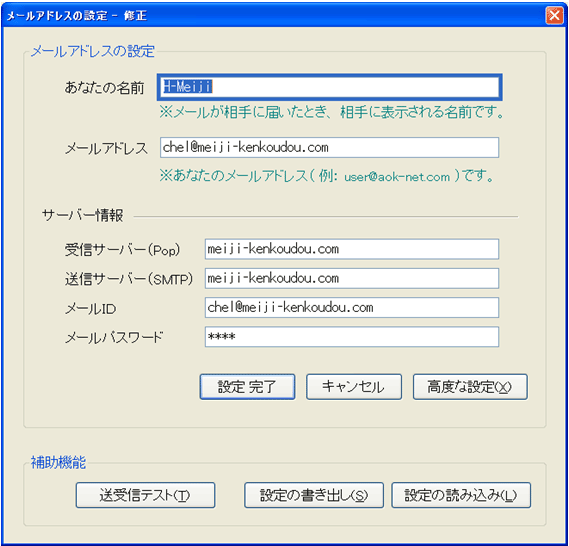The height and width of the screenshot is (546, 569).
Task: Click the hint text about 相手に表示される名前
Action: [332, 112]
